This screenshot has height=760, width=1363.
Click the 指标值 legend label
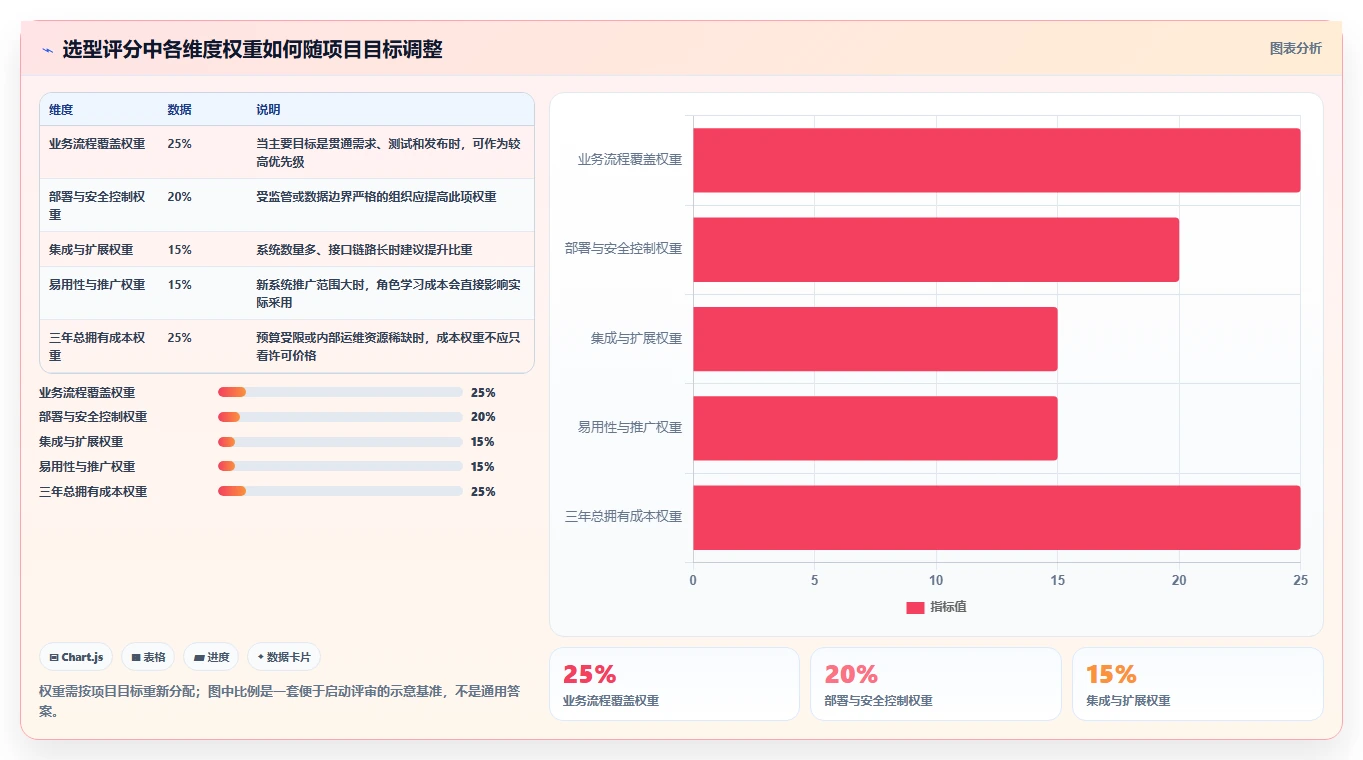949,607
